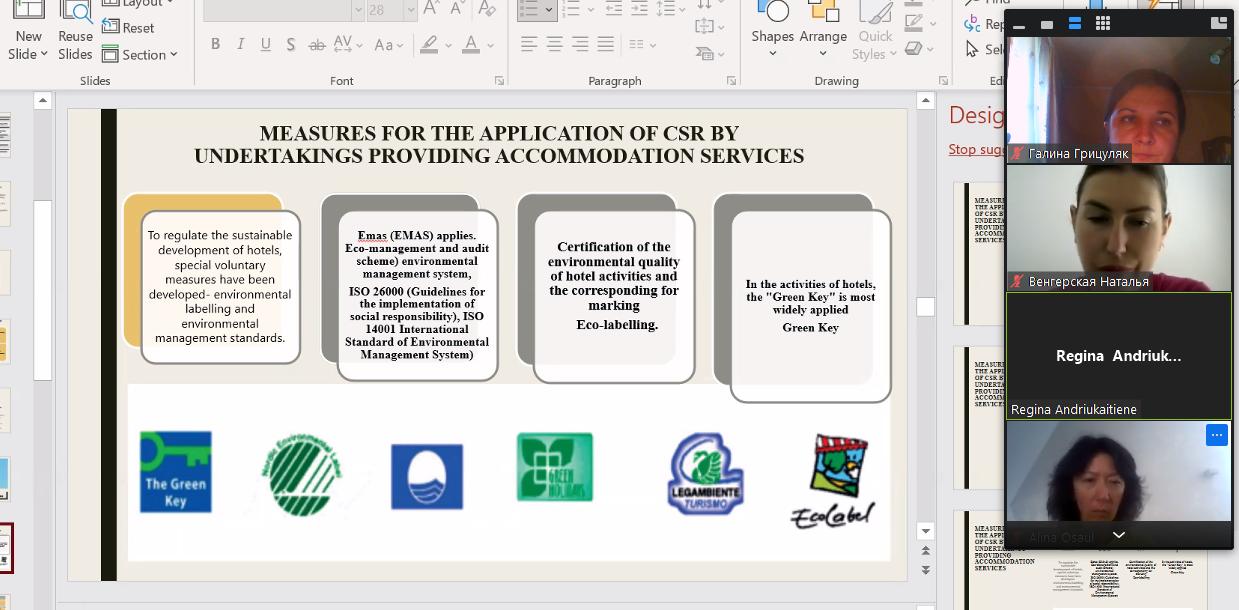Switch Zoom panel to gallery grid view
This screenshot has width=1239, height=610.
point(1102,24)
